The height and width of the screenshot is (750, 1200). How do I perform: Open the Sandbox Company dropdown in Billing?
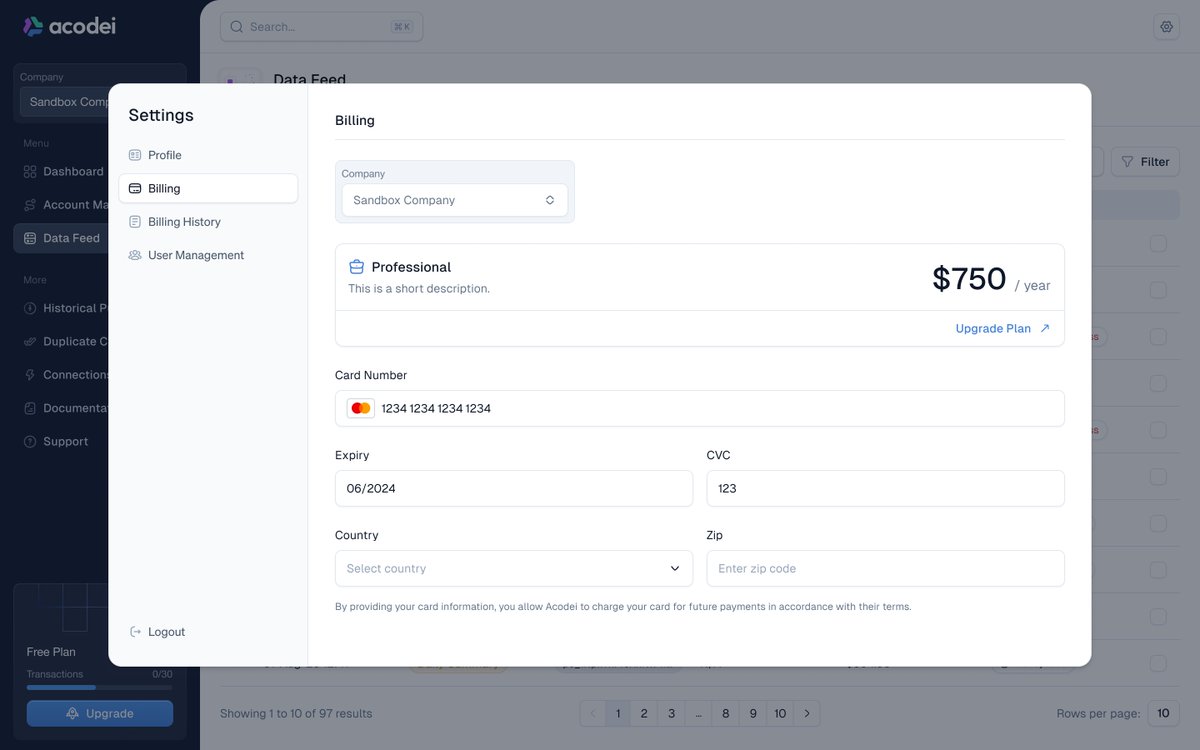pos(455,200)
